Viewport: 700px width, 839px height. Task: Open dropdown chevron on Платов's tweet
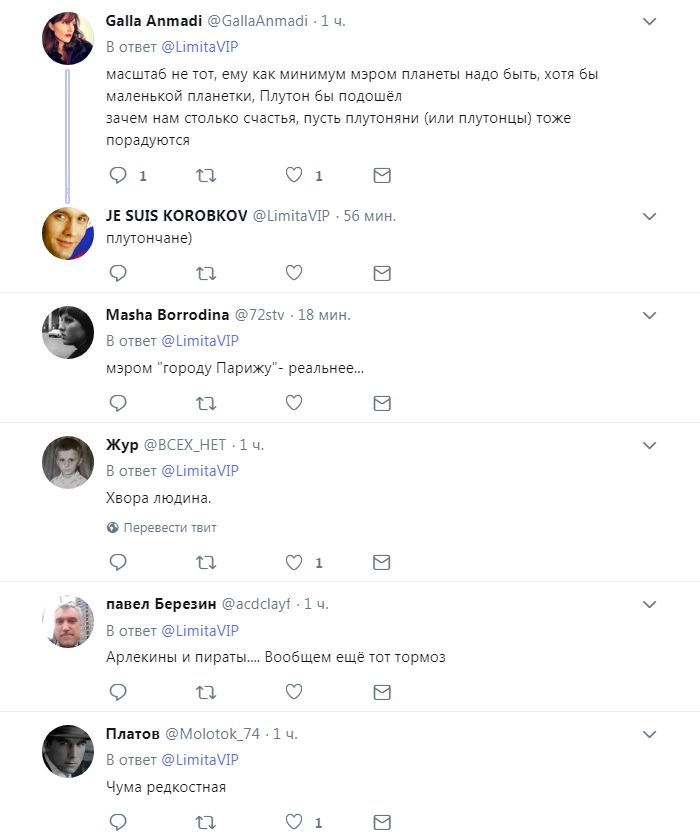pyautogui.click(x=649, y=734)
